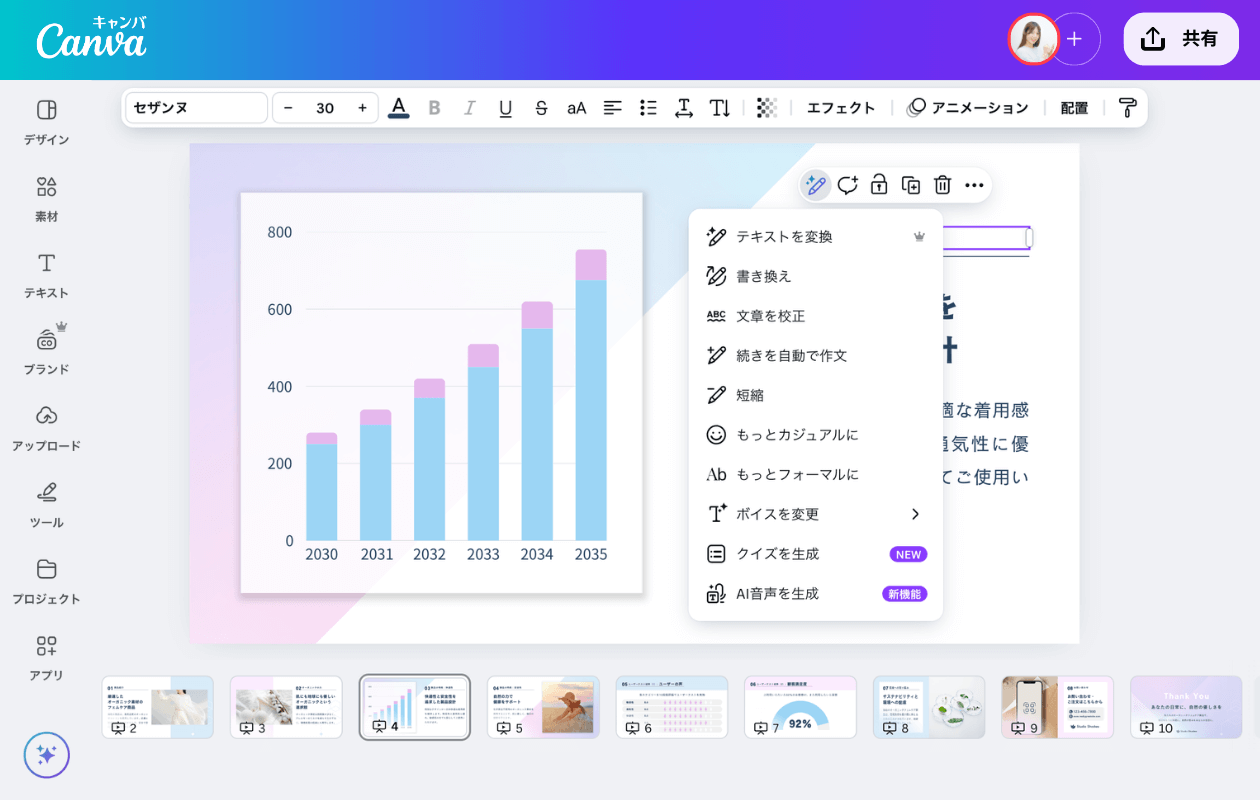Toggle strikethrough formatting
Viewport: 1260px width, 800px height.
coord(541,108)
